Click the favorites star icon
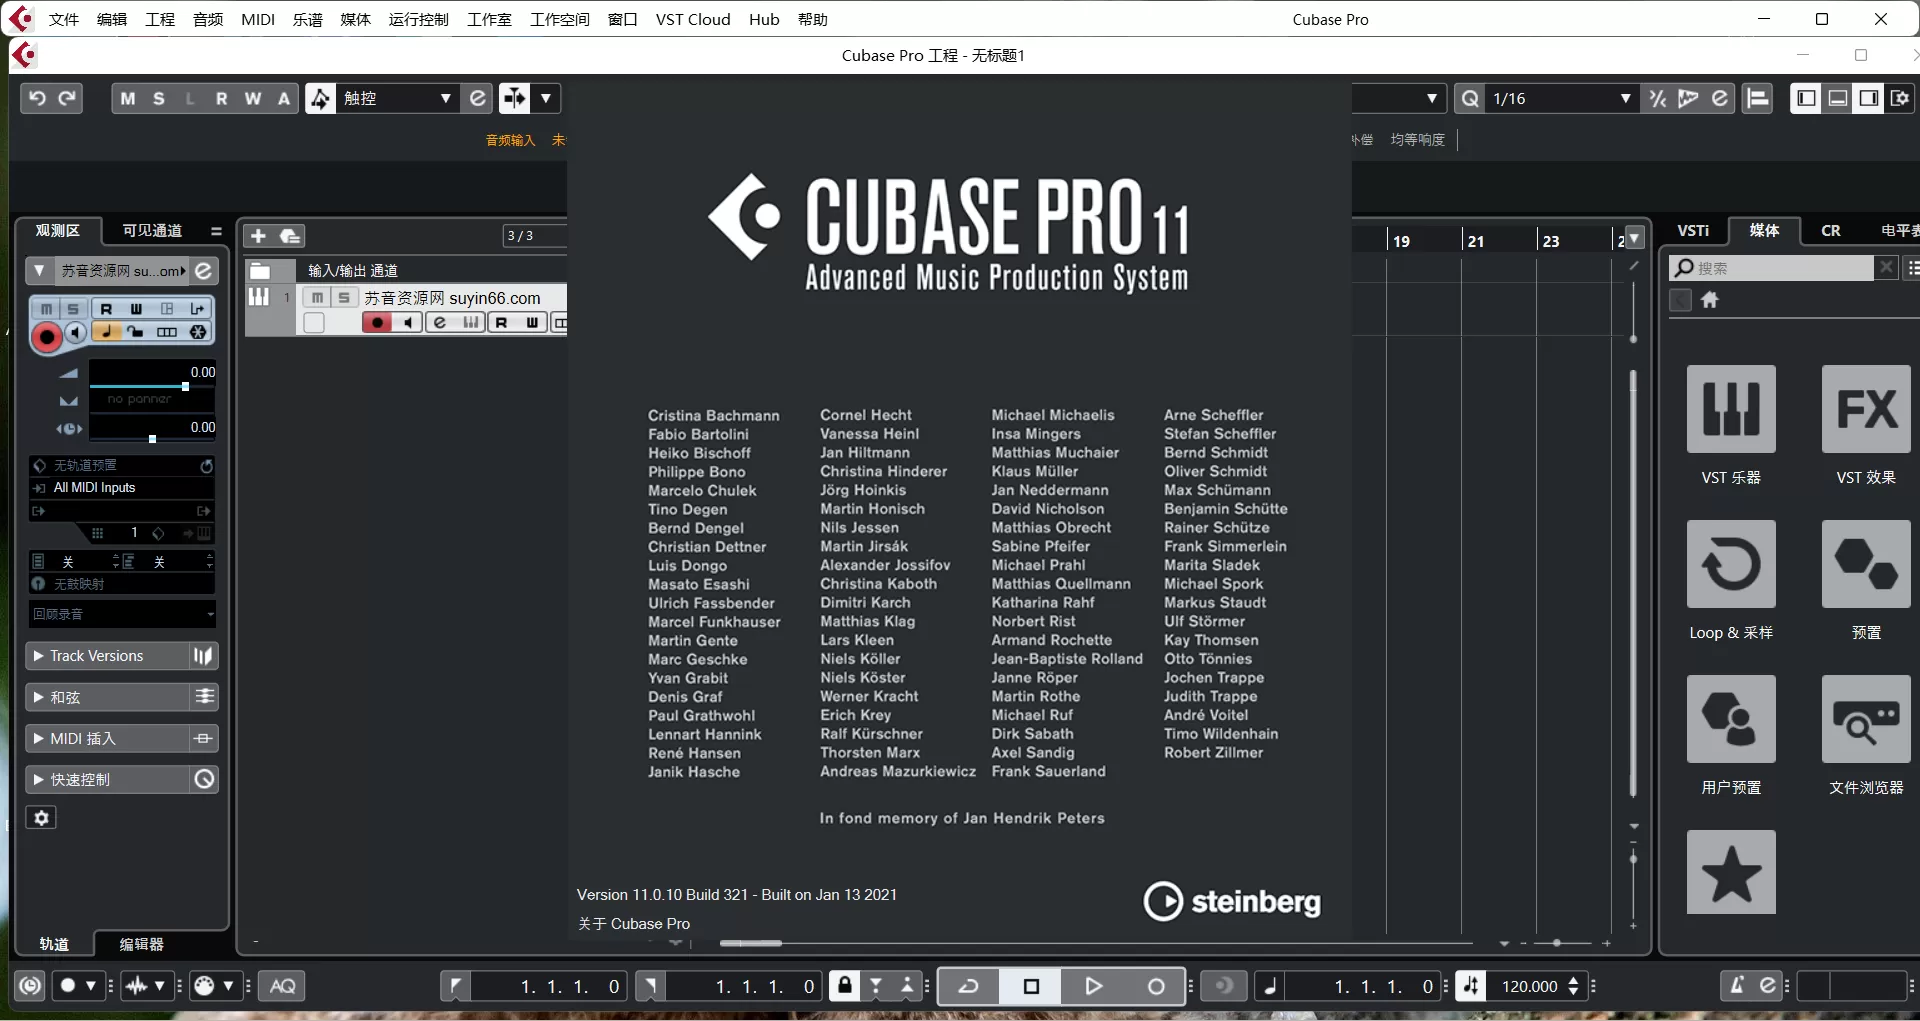Image resolution: width=1920 pixels, height=1021 pixels. [x=1731, y=872]
